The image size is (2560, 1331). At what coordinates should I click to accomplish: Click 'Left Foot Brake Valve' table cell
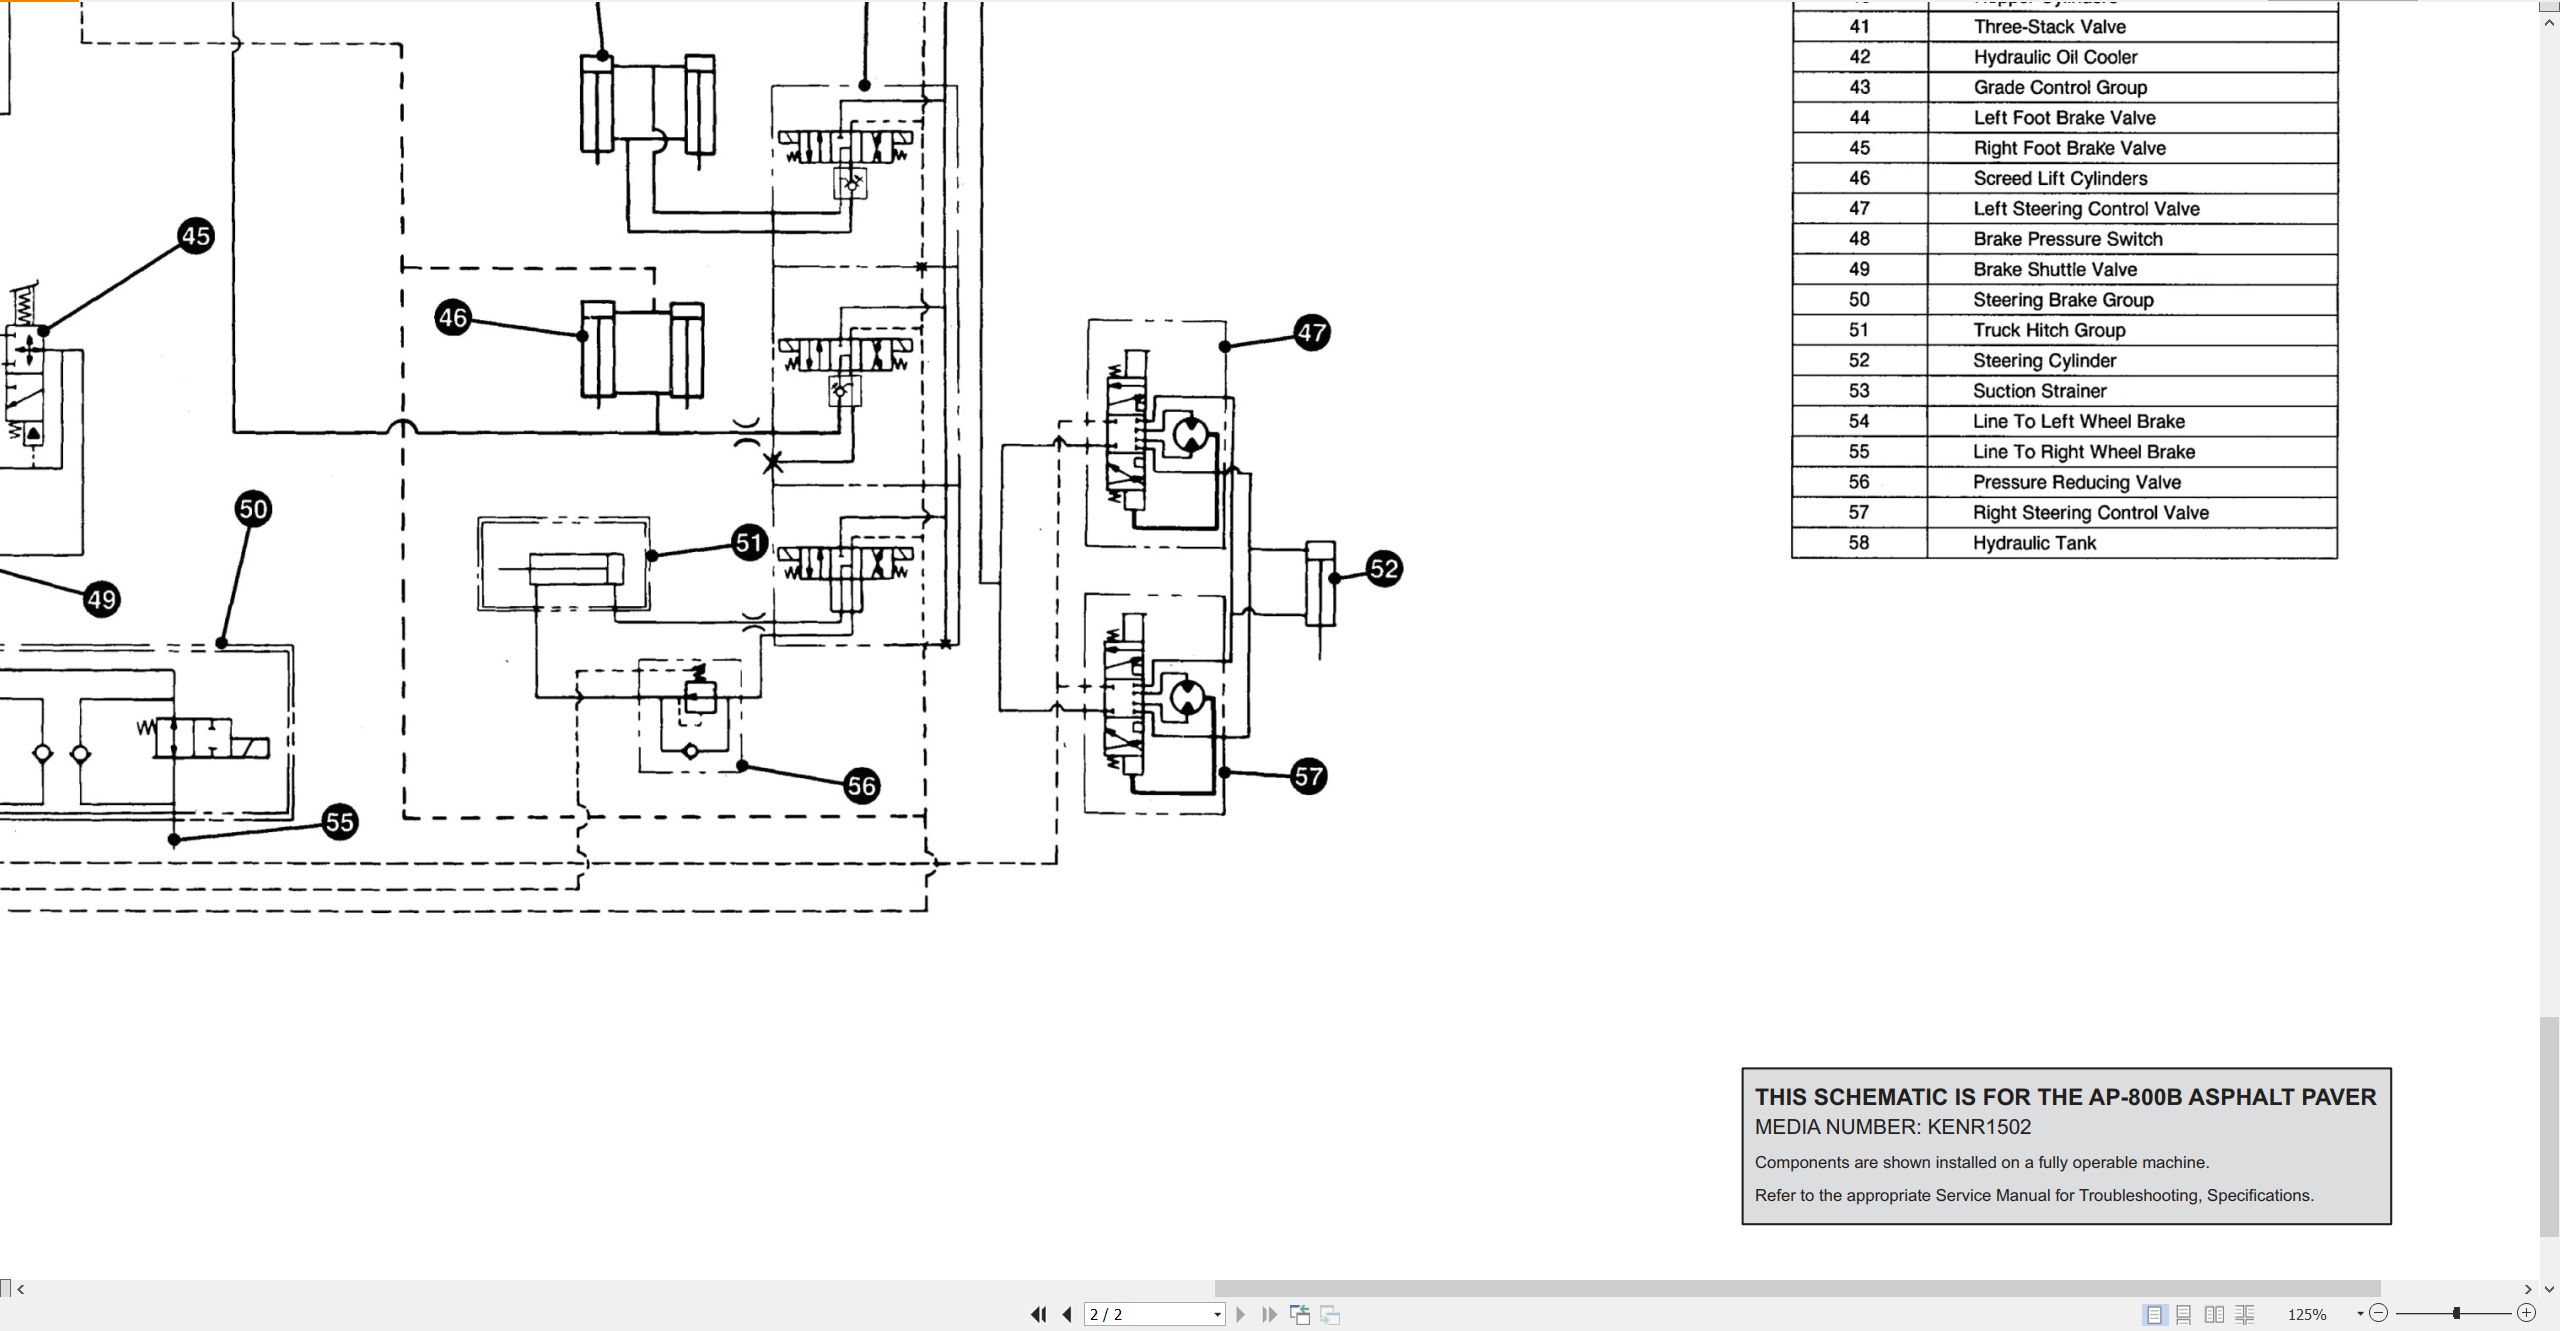[2133, 118]
